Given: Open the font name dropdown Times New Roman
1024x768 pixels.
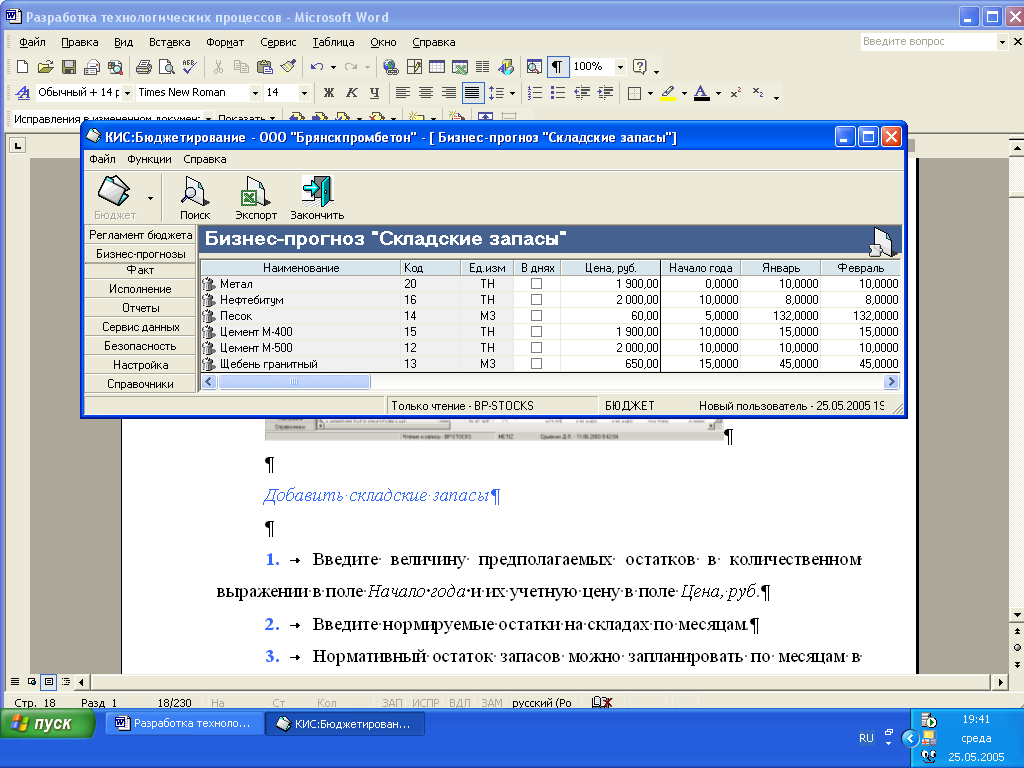Looking at the screenshot, I should pyautogui.click(x=255, y=93).
